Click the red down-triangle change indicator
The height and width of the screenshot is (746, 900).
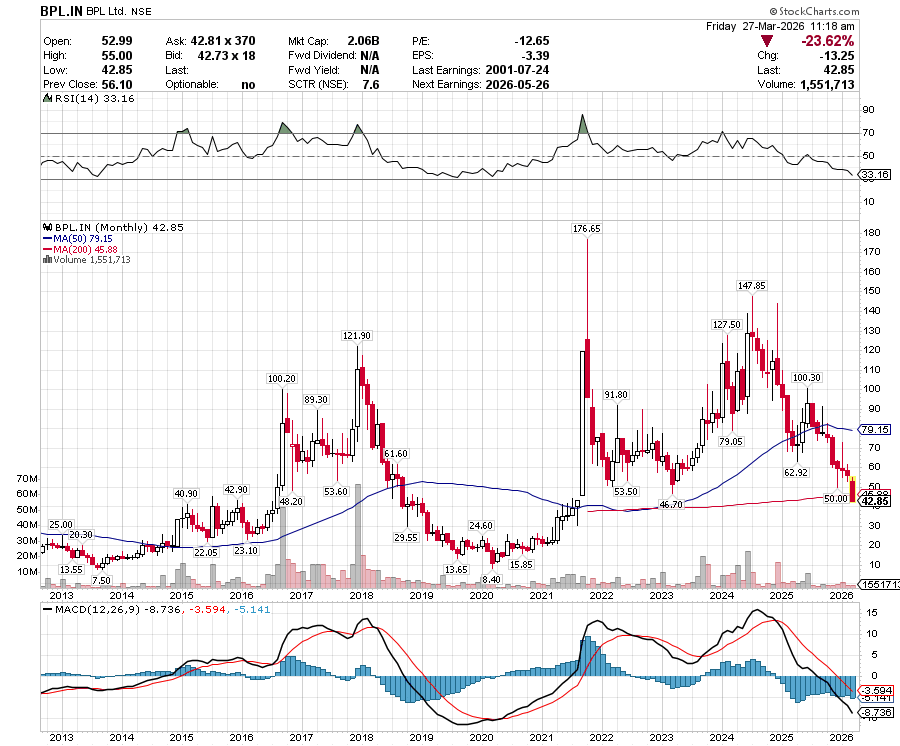pos(766,41)
